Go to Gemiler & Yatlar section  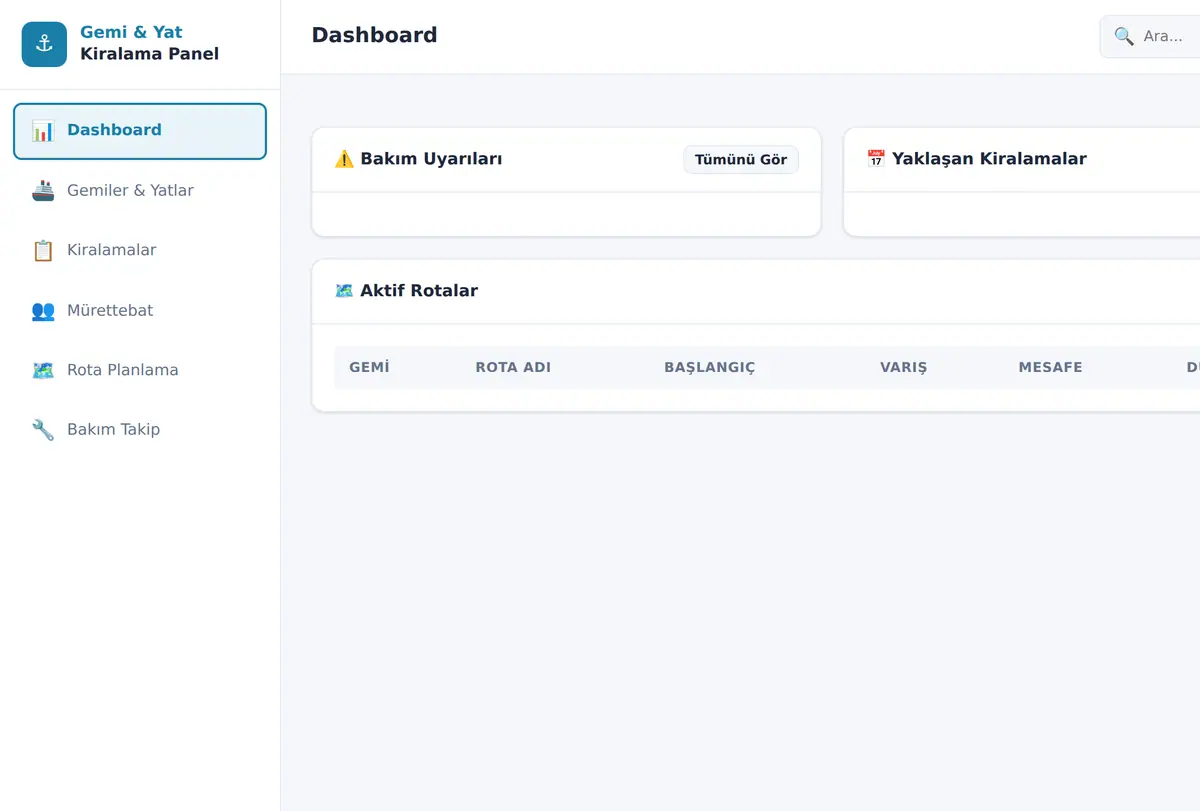pos(140,191)
